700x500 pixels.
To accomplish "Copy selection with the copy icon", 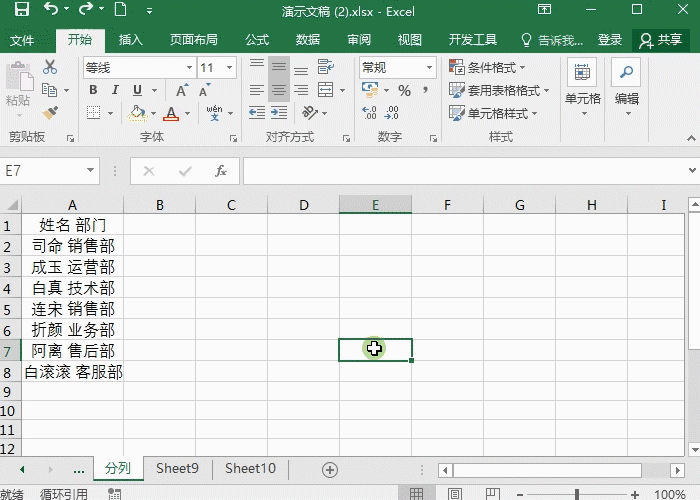I will pos(50,90).
